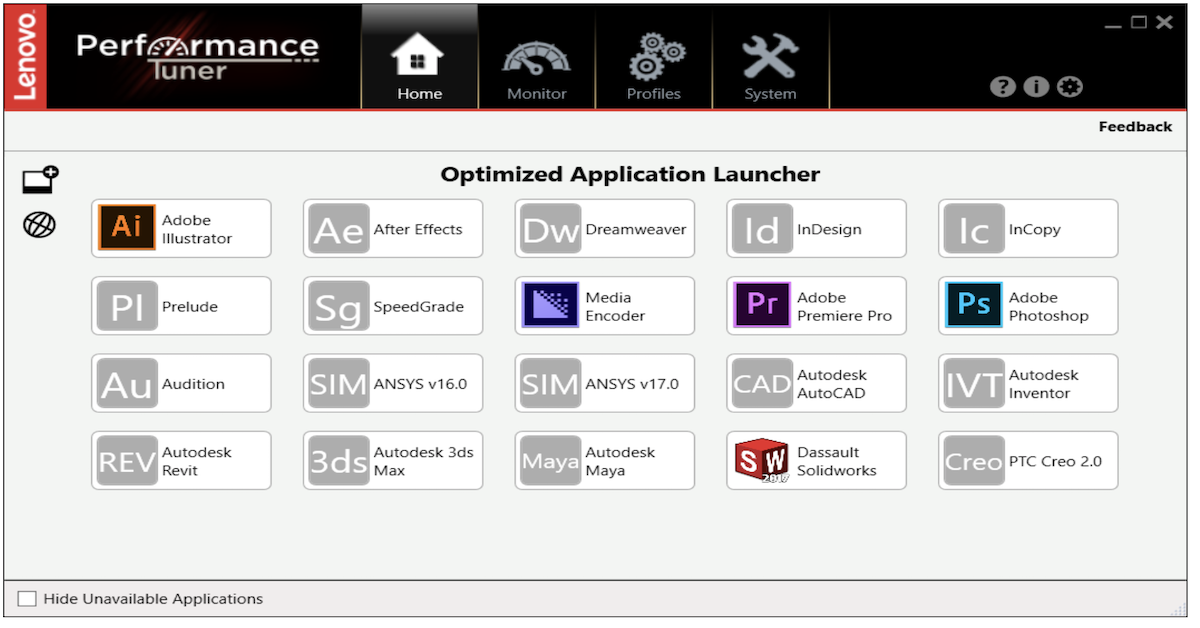Show info using the 'i' icon
Viewport: 1200px width, 628px height.
[1036, 87]
